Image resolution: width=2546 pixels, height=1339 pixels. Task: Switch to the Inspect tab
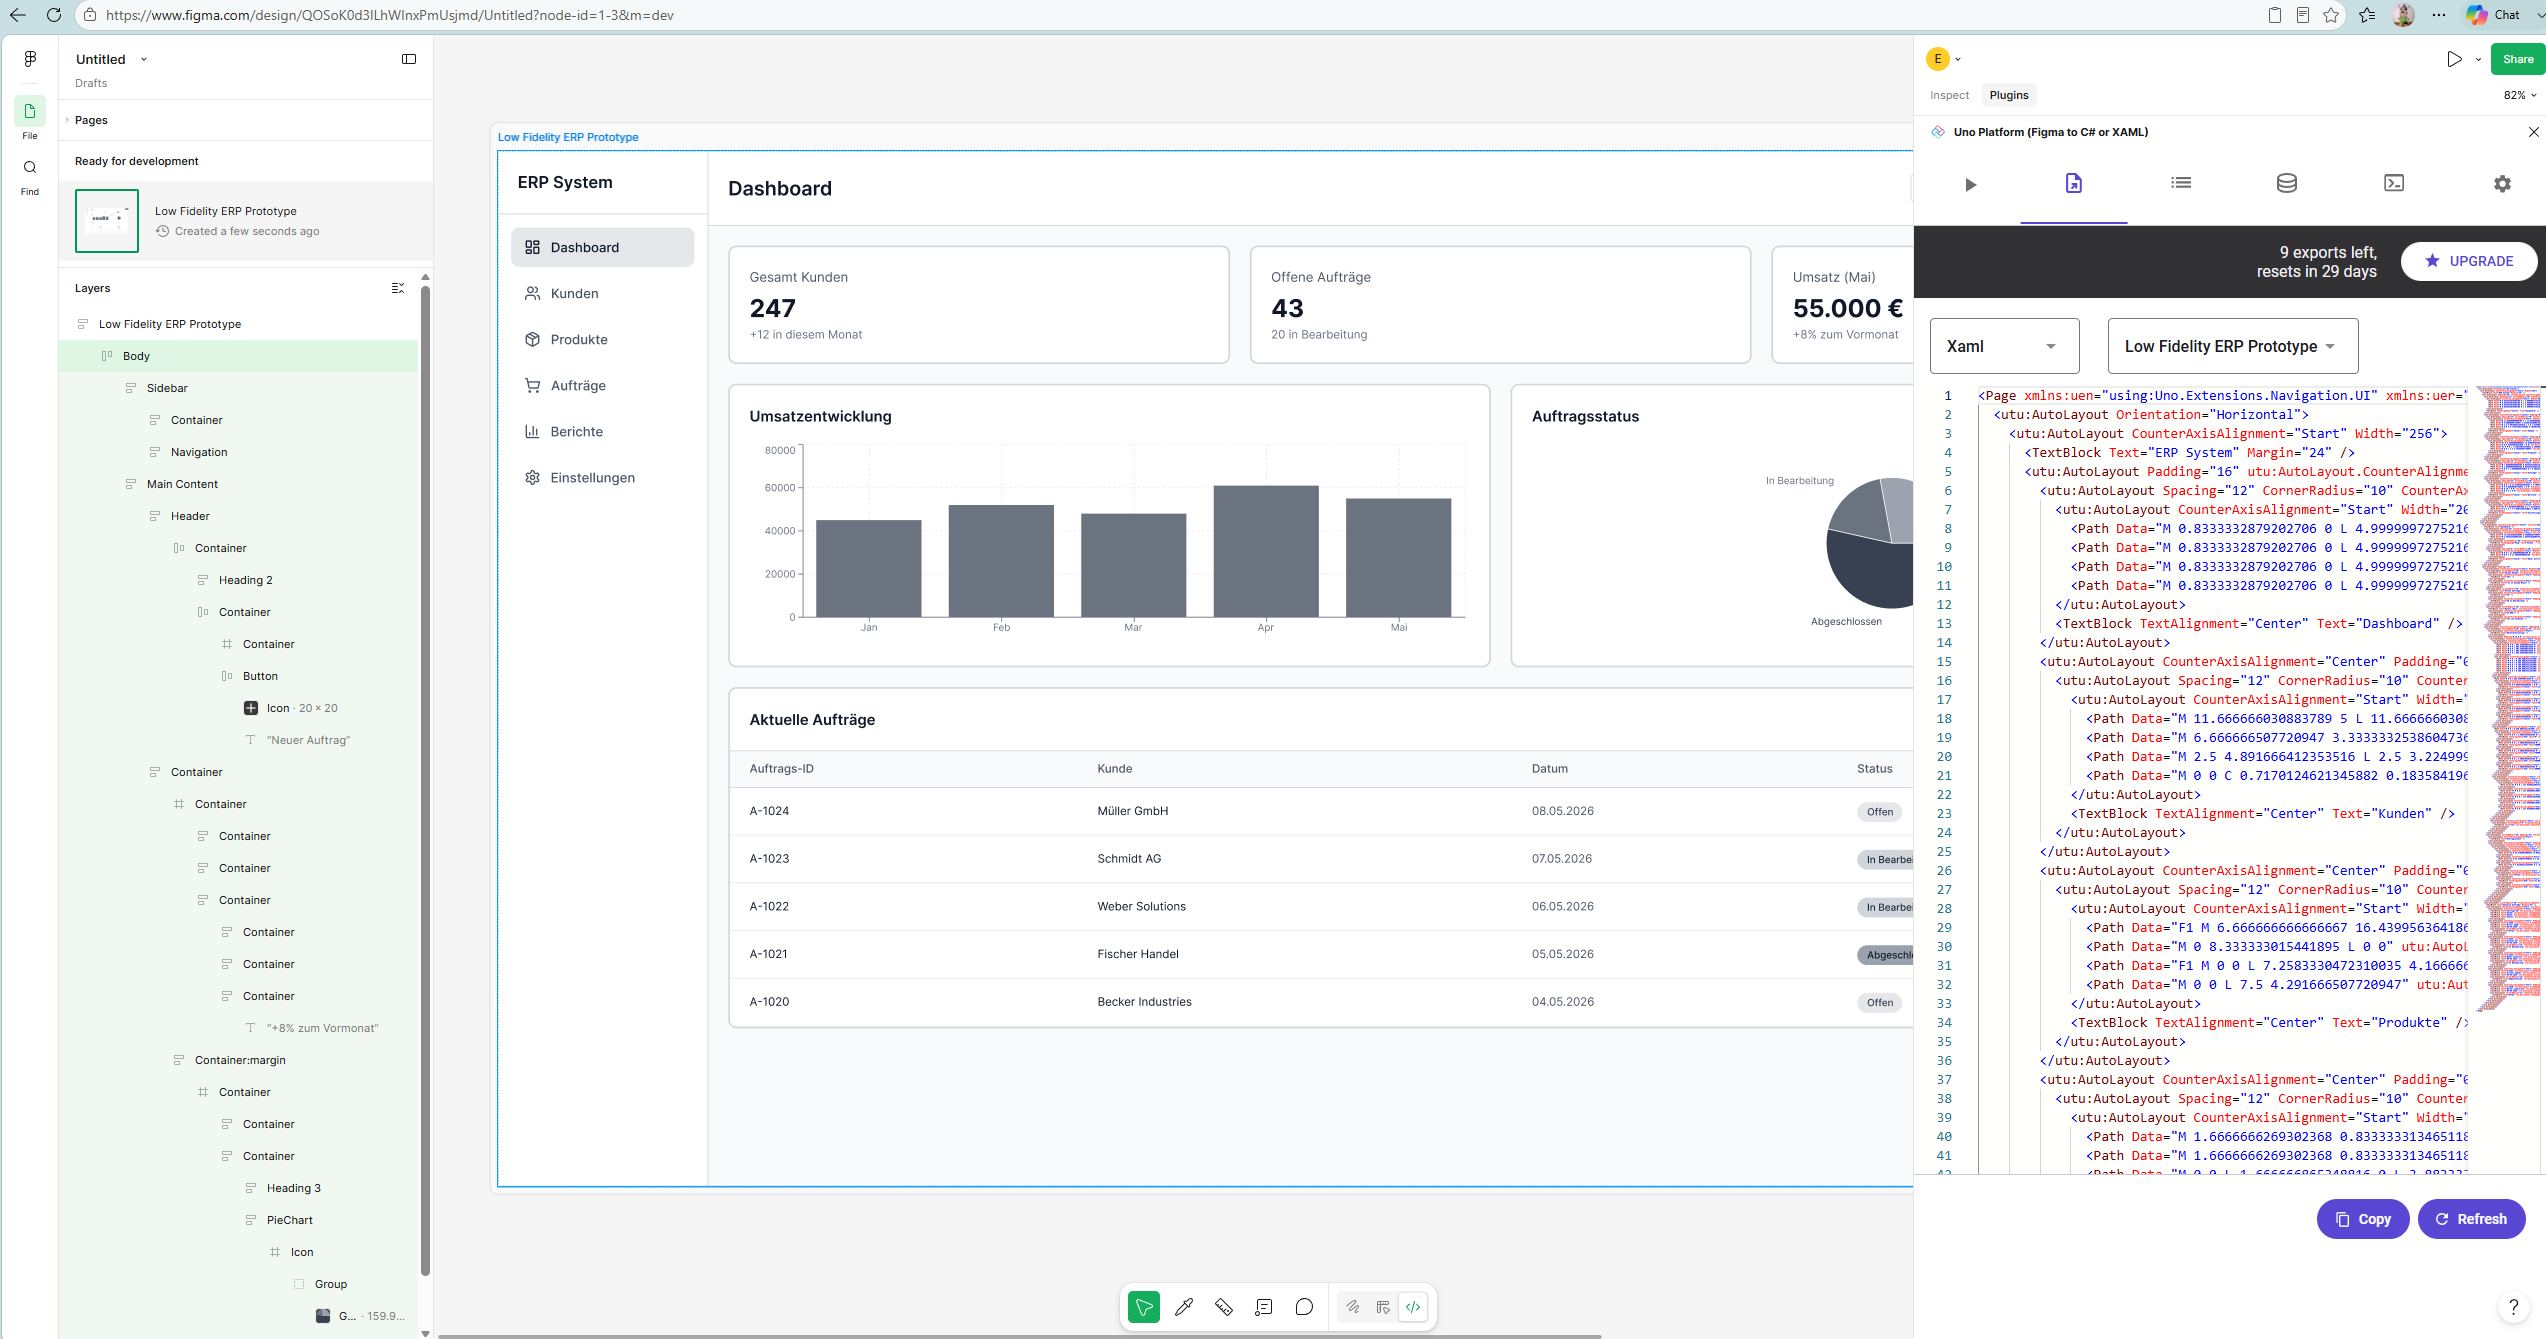[1949, 95]
